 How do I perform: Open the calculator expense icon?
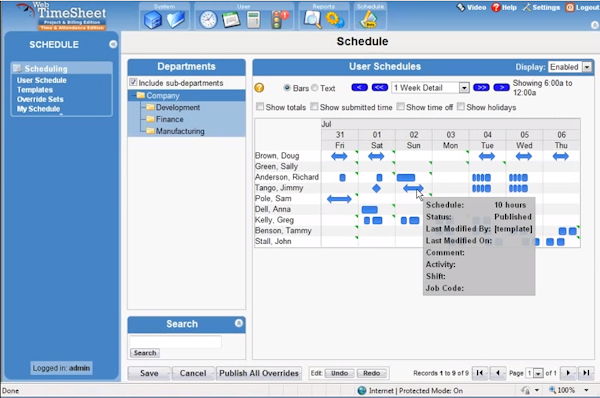coord(253,20)
